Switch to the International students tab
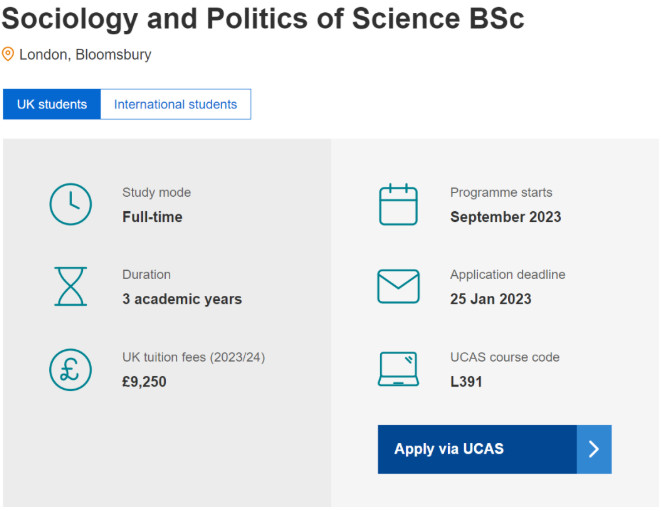Image resolution: width=661 pixels, height=511 pixels. pyautogui.click(x=175, y=104)
